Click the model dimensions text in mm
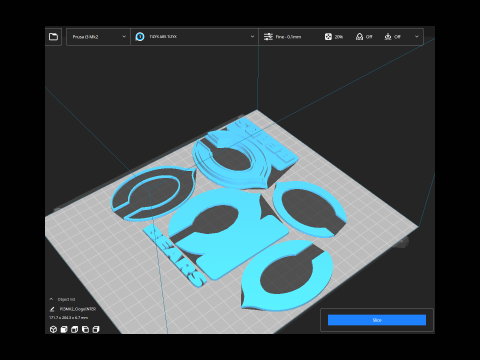Viewport: 480px width, 360px height. click(x=68, y=318)
